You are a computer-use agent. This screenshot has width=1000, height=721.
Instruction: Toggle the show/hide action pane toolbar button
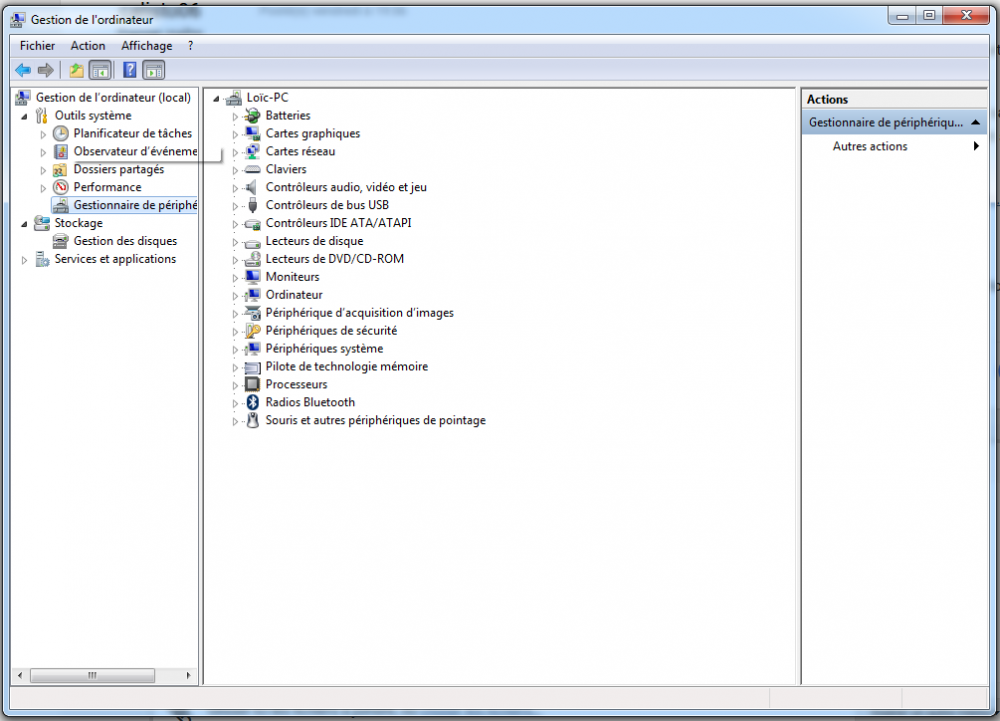pyautogui.click(x=154, y=70)
